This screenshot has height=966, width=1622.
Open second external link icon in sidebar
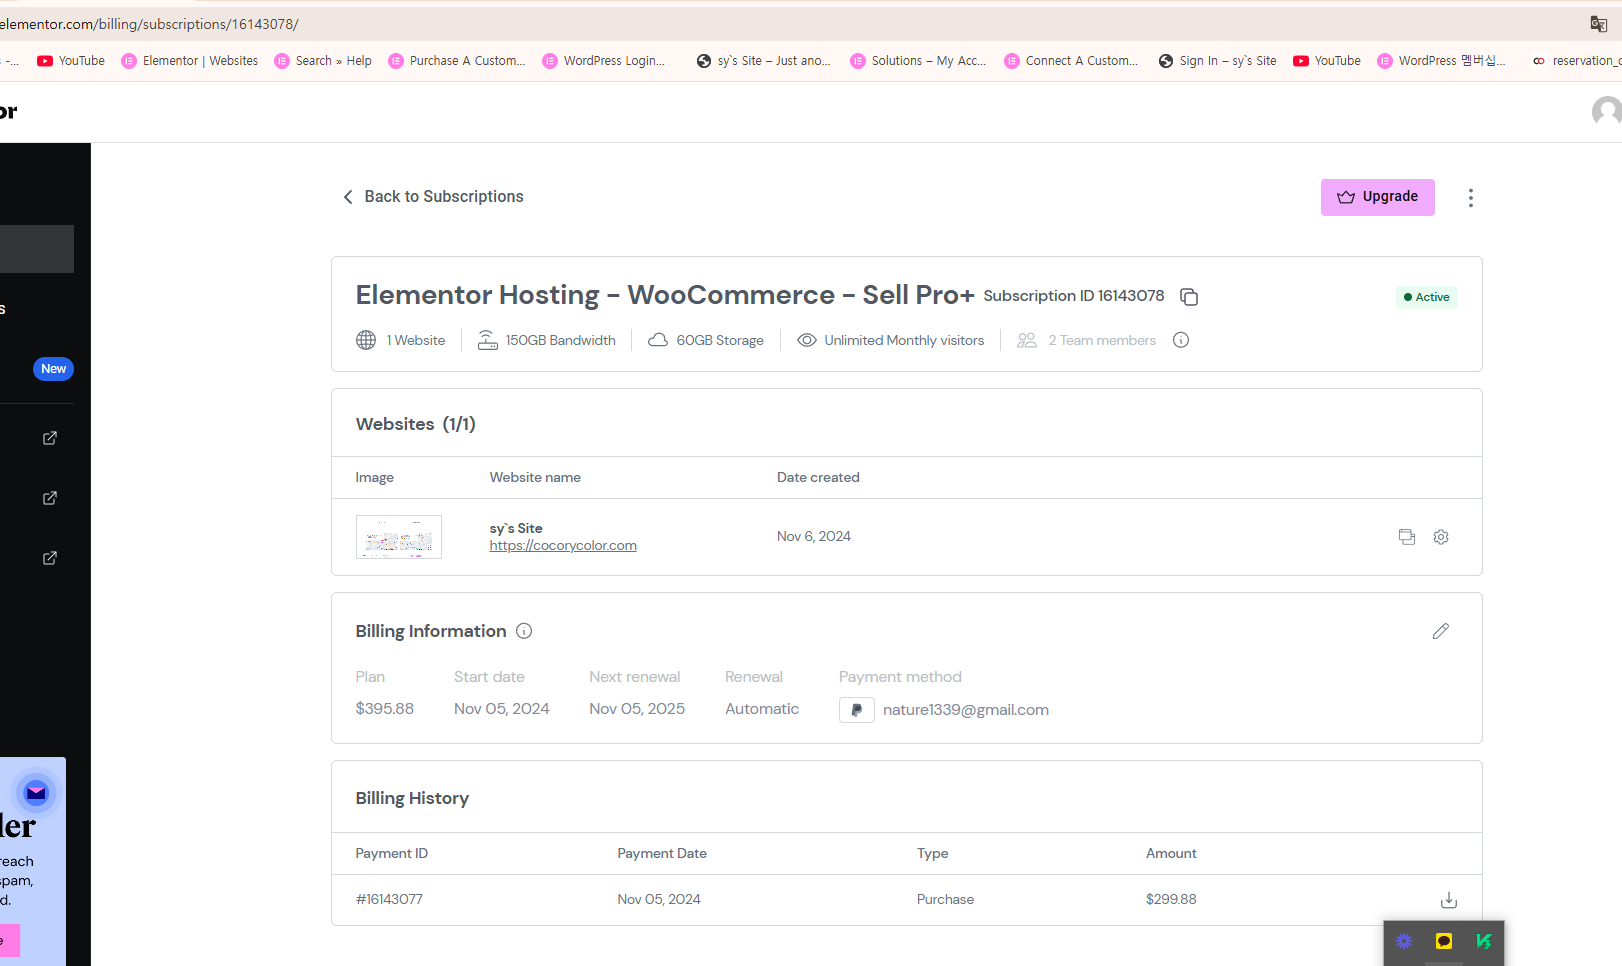point(50,498)
